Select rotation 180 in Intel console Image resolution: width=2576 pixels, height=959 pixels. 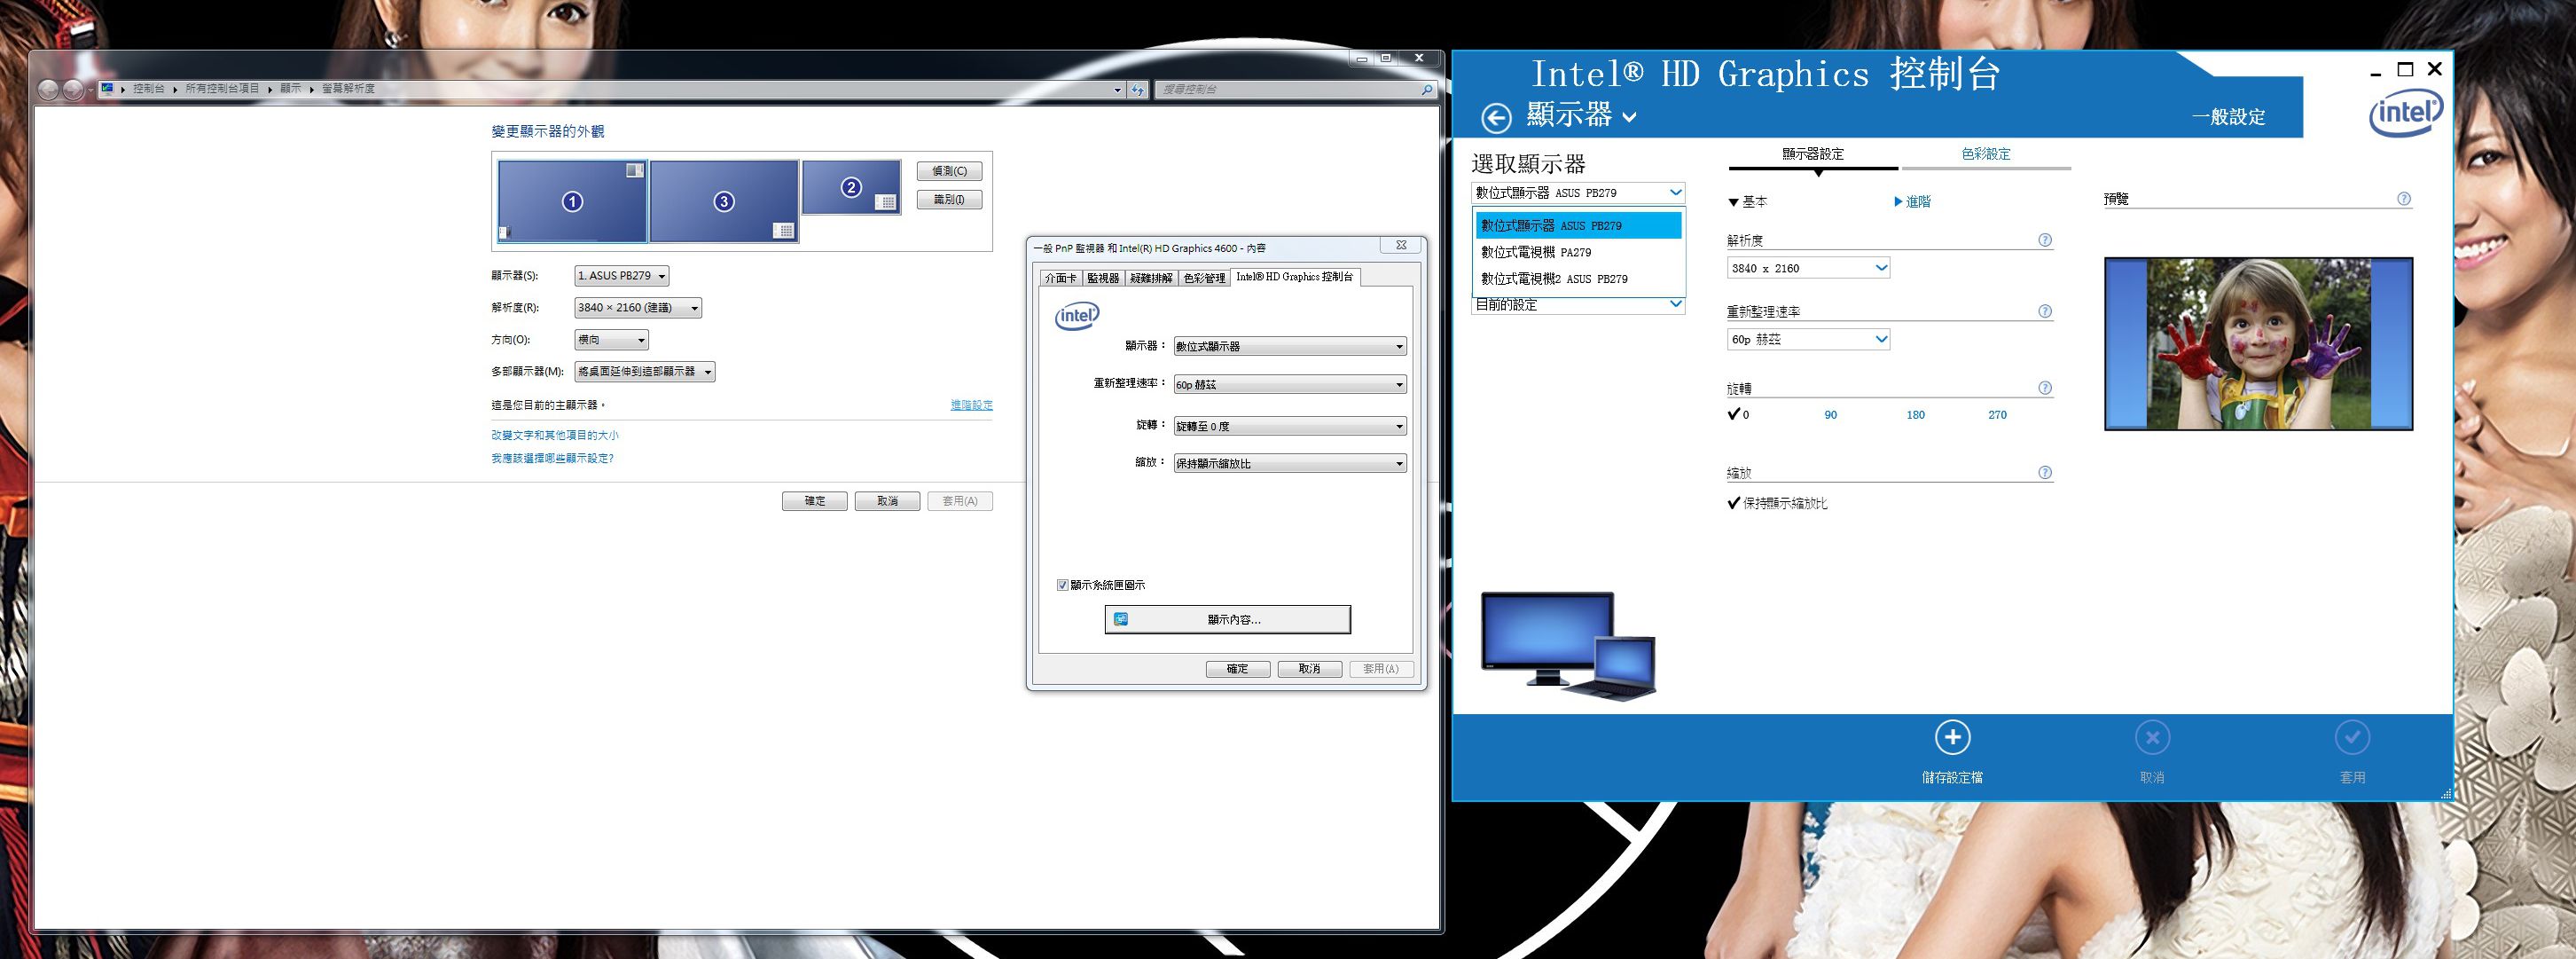pos(1915,415)
